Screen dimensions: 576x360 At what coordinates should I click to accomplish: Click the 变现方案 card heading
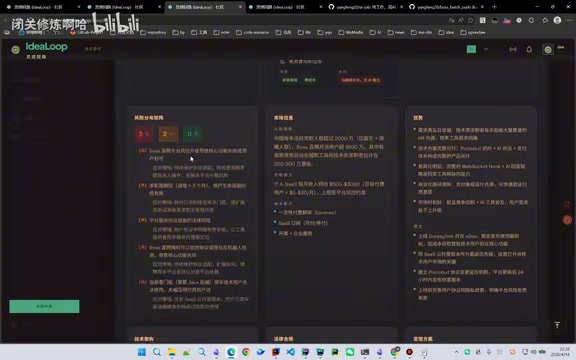pos(423,339)
